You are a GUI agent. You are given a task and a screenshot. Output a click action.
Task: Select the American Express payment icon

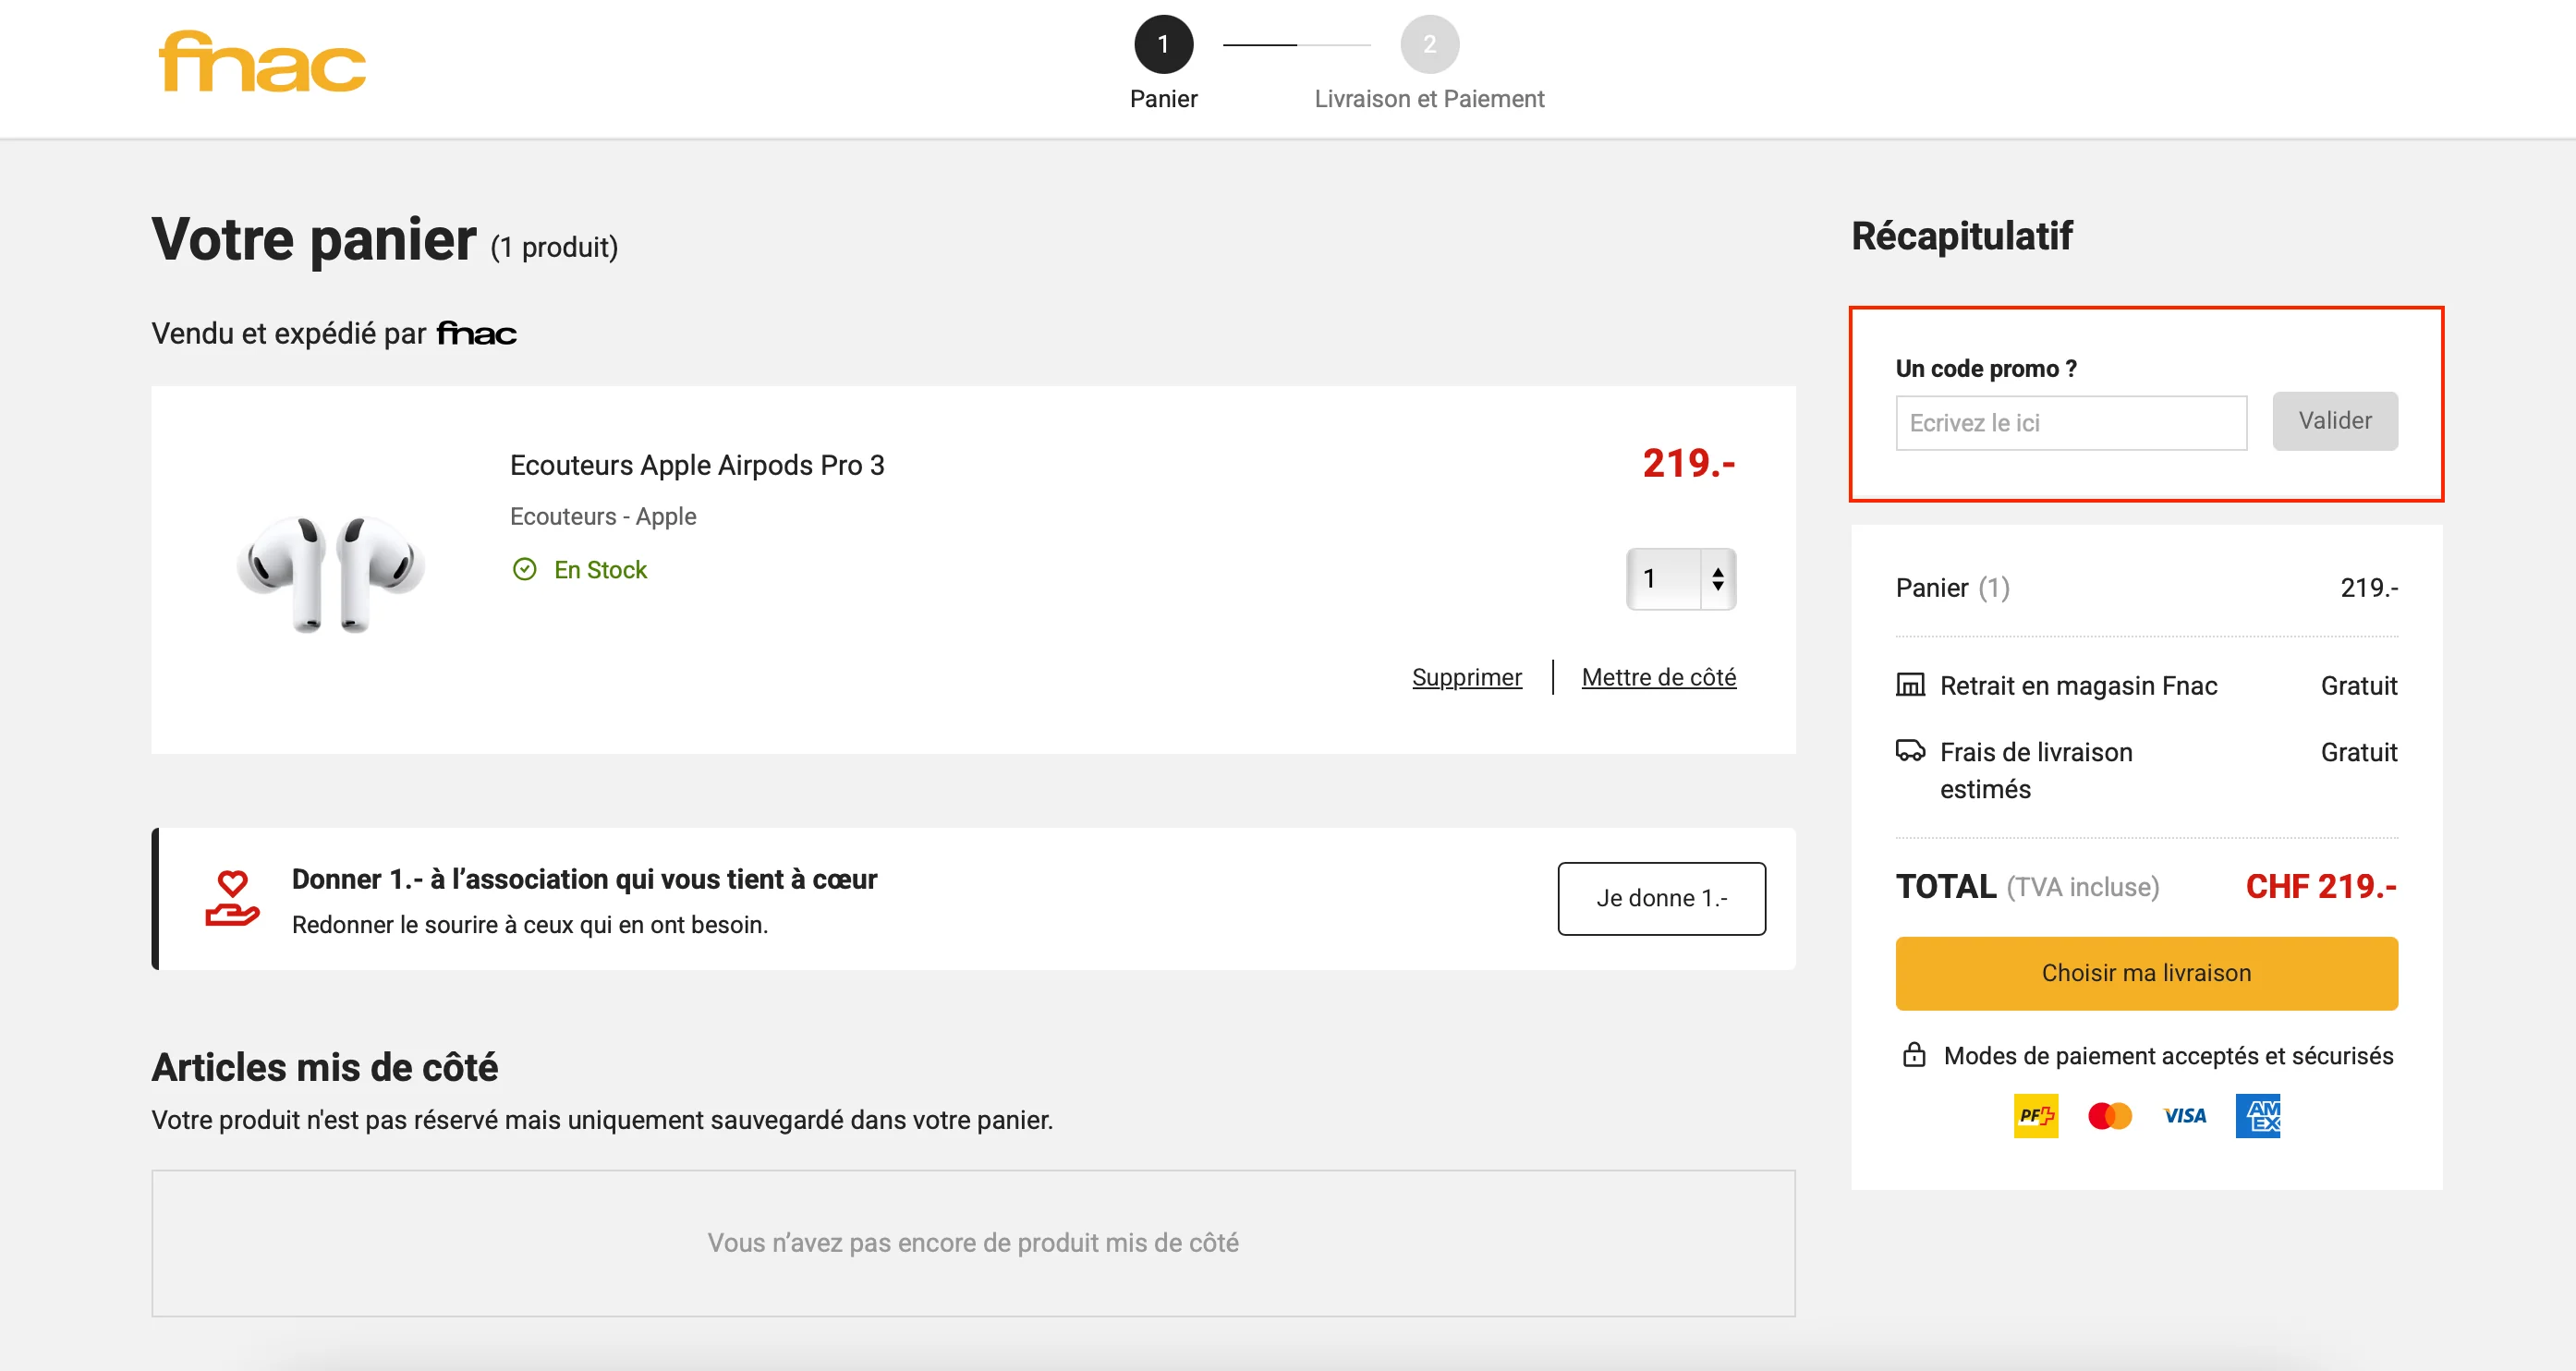point(2259,1116)
